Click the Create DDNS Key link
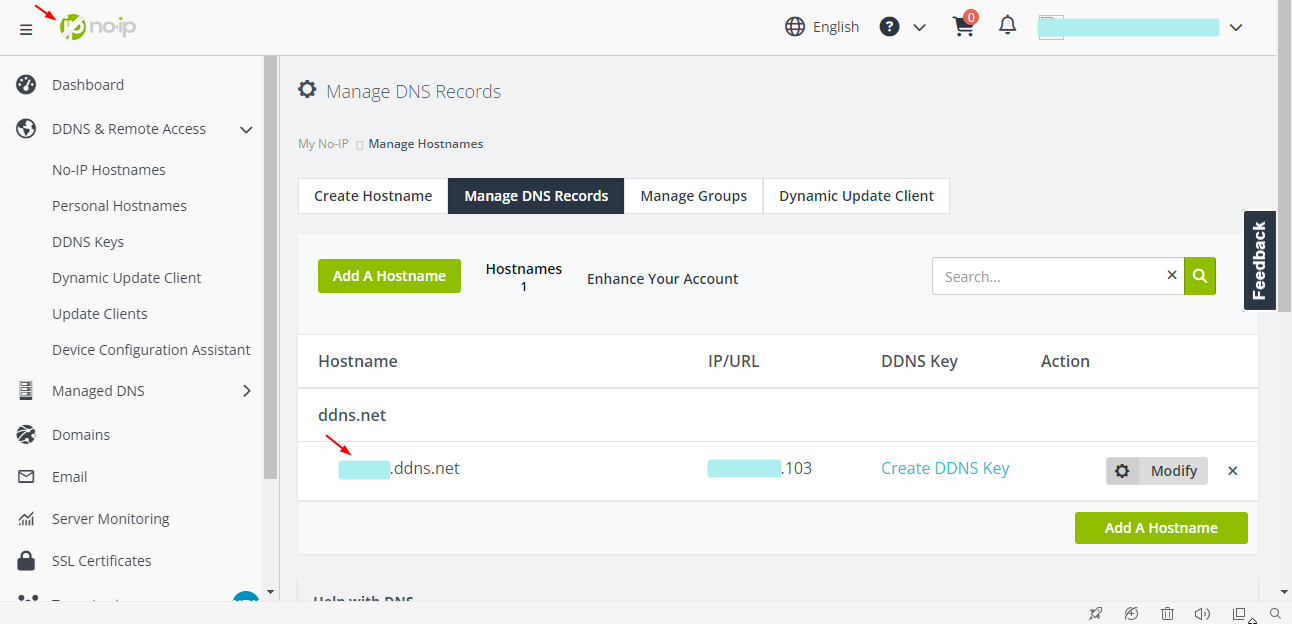This screenshot has height=624, width=1292. (945, 468)
